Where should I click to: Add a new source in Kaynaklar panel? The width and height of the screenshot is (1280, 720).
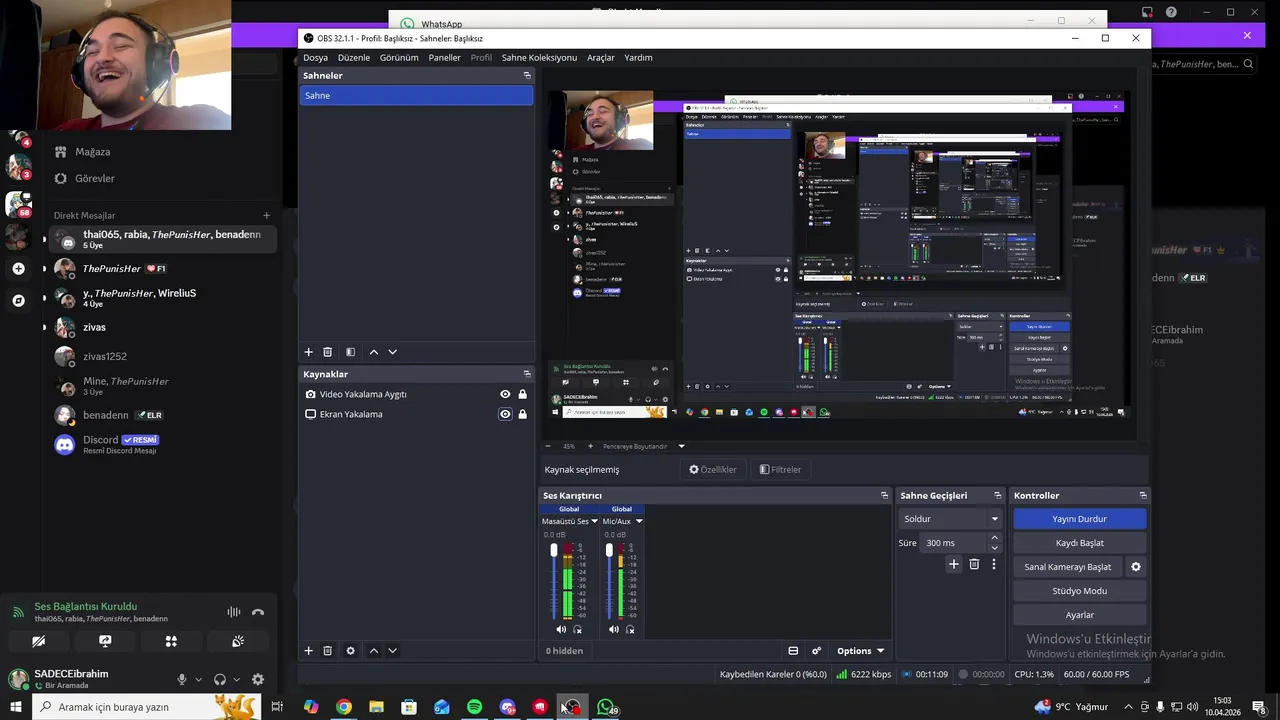309,650
